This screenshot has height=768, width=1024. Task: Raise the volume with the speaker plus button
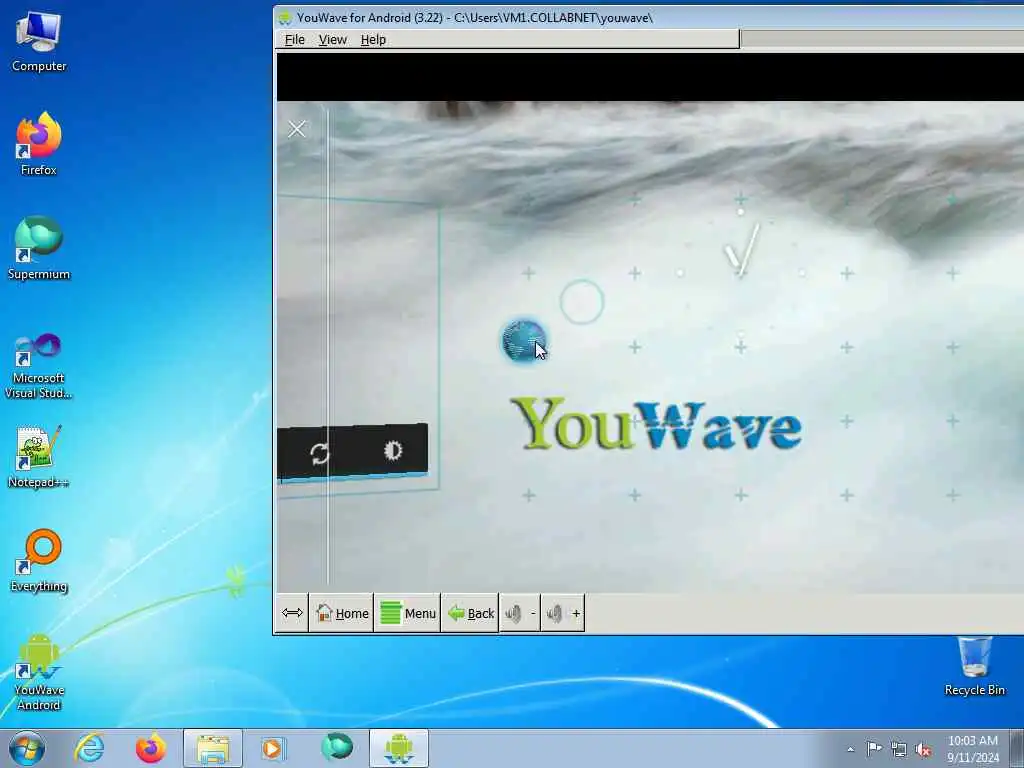(x=563, y=613)
